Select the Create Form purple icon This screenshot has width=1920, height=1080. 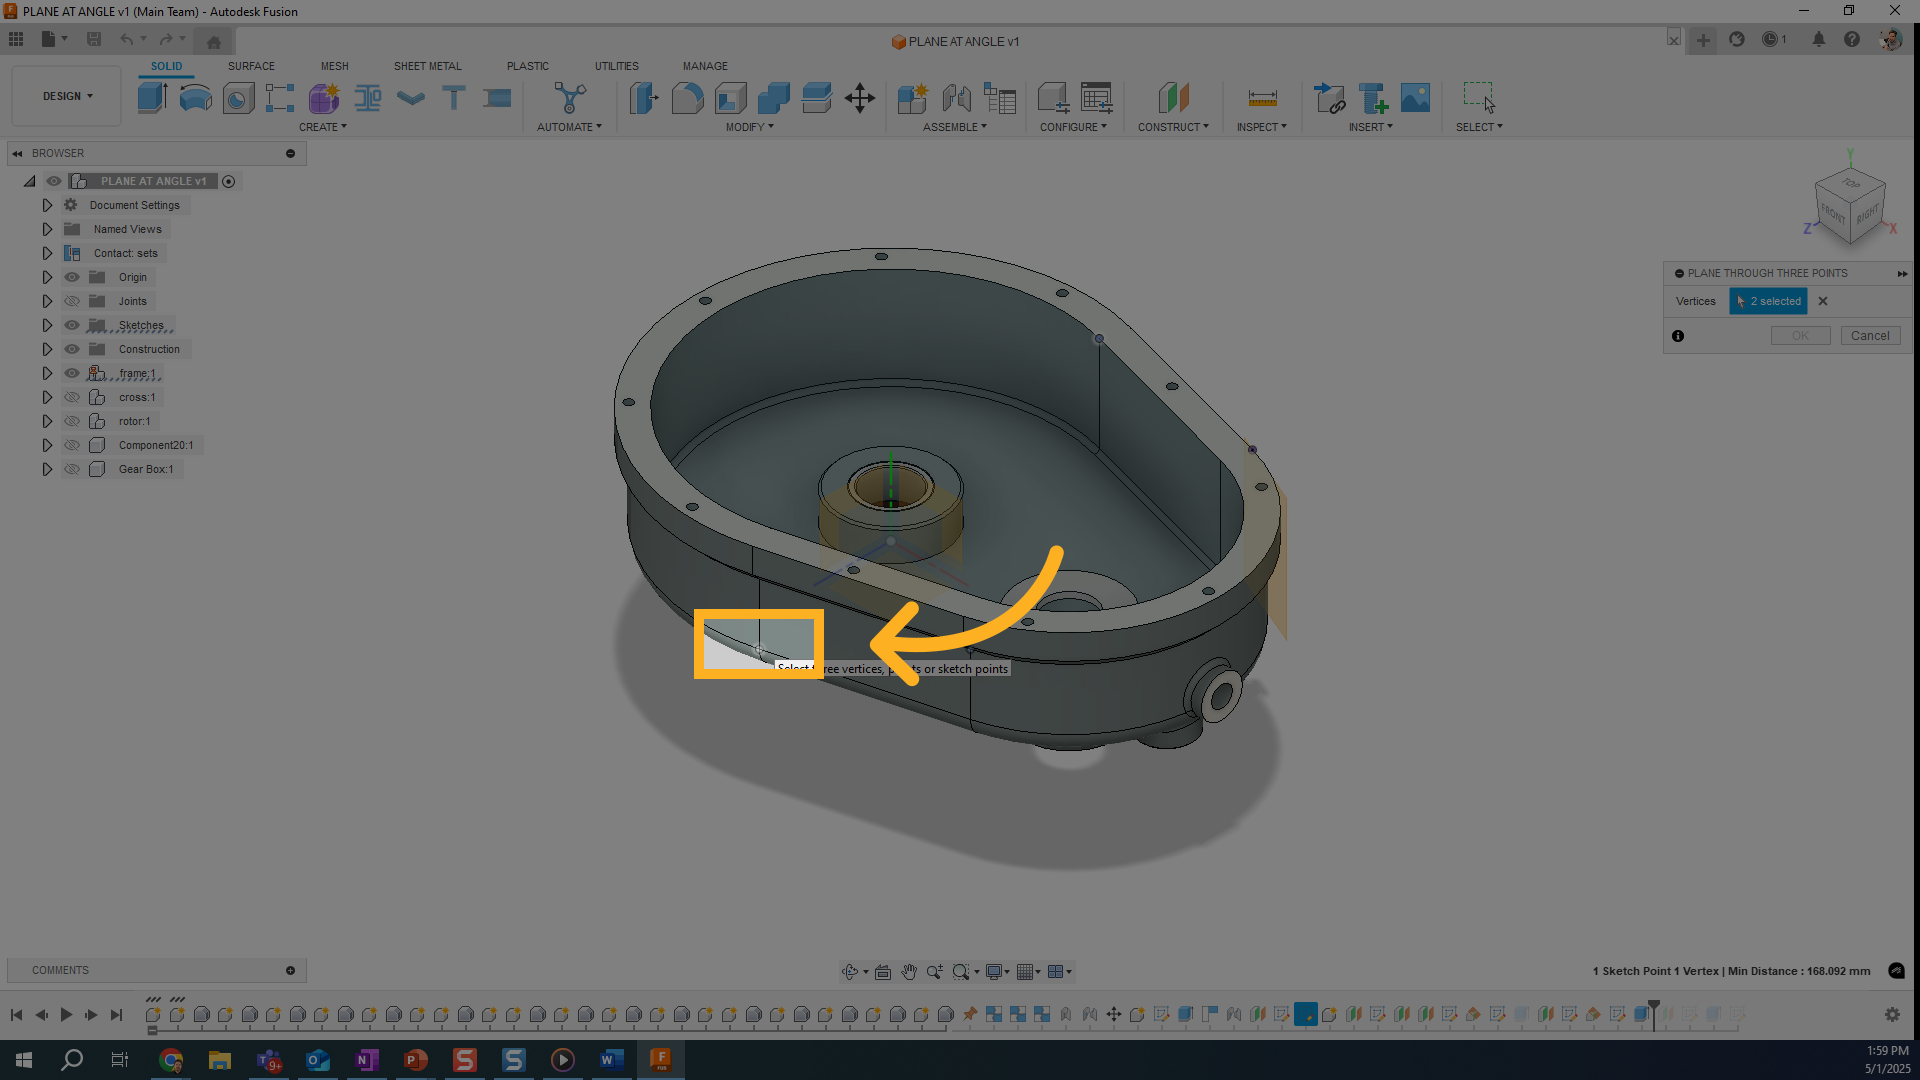(323, 98)
